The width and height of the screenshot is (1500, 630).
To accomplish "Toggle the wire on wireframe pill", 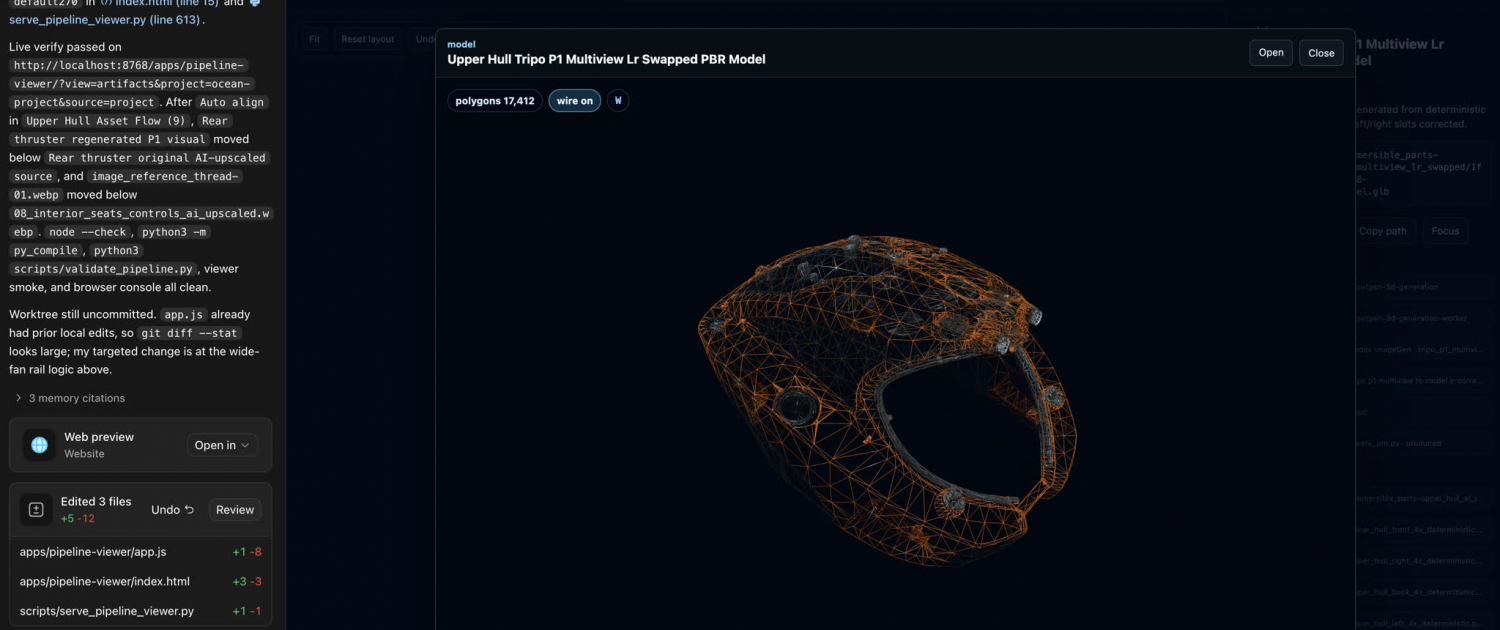I will (574, 101).
